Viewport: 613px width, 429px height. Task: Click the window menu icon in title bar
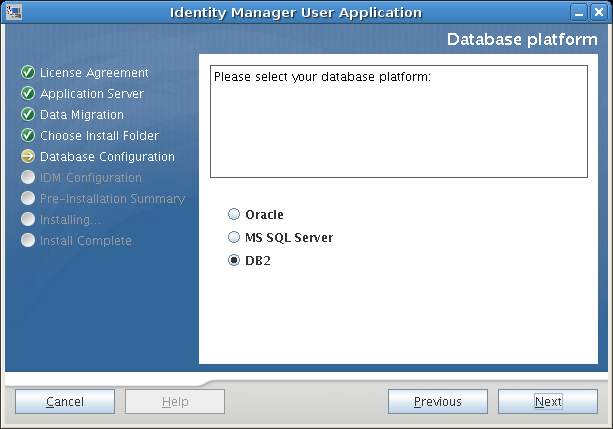point(13,12)
